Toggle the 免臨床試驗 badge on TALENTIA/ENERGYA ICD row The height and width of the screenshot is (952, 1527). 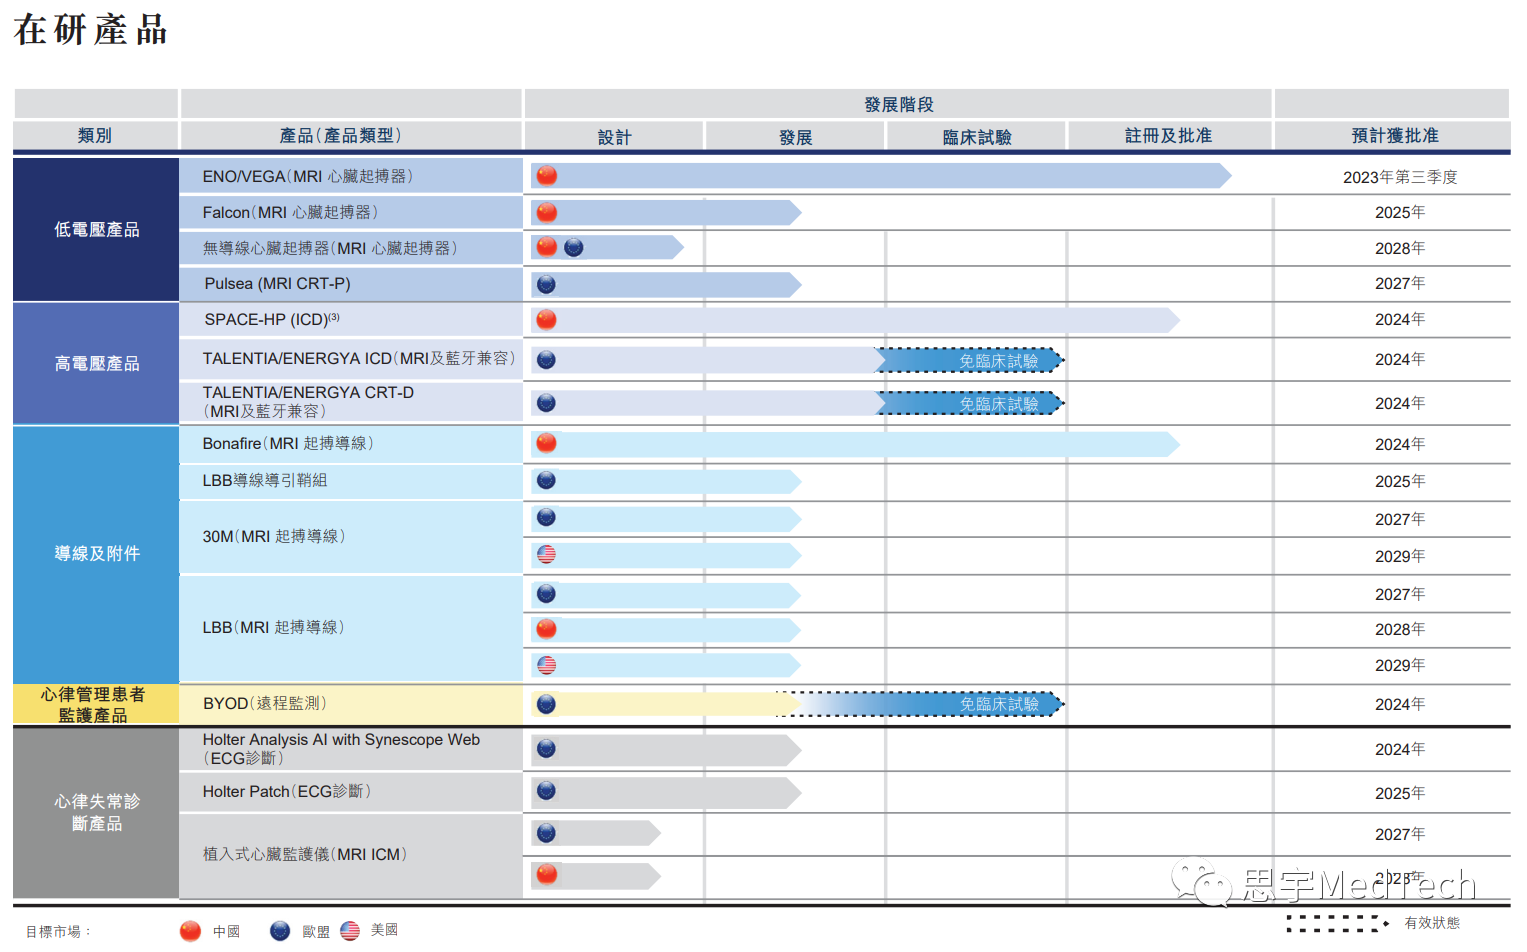[999, 359]
